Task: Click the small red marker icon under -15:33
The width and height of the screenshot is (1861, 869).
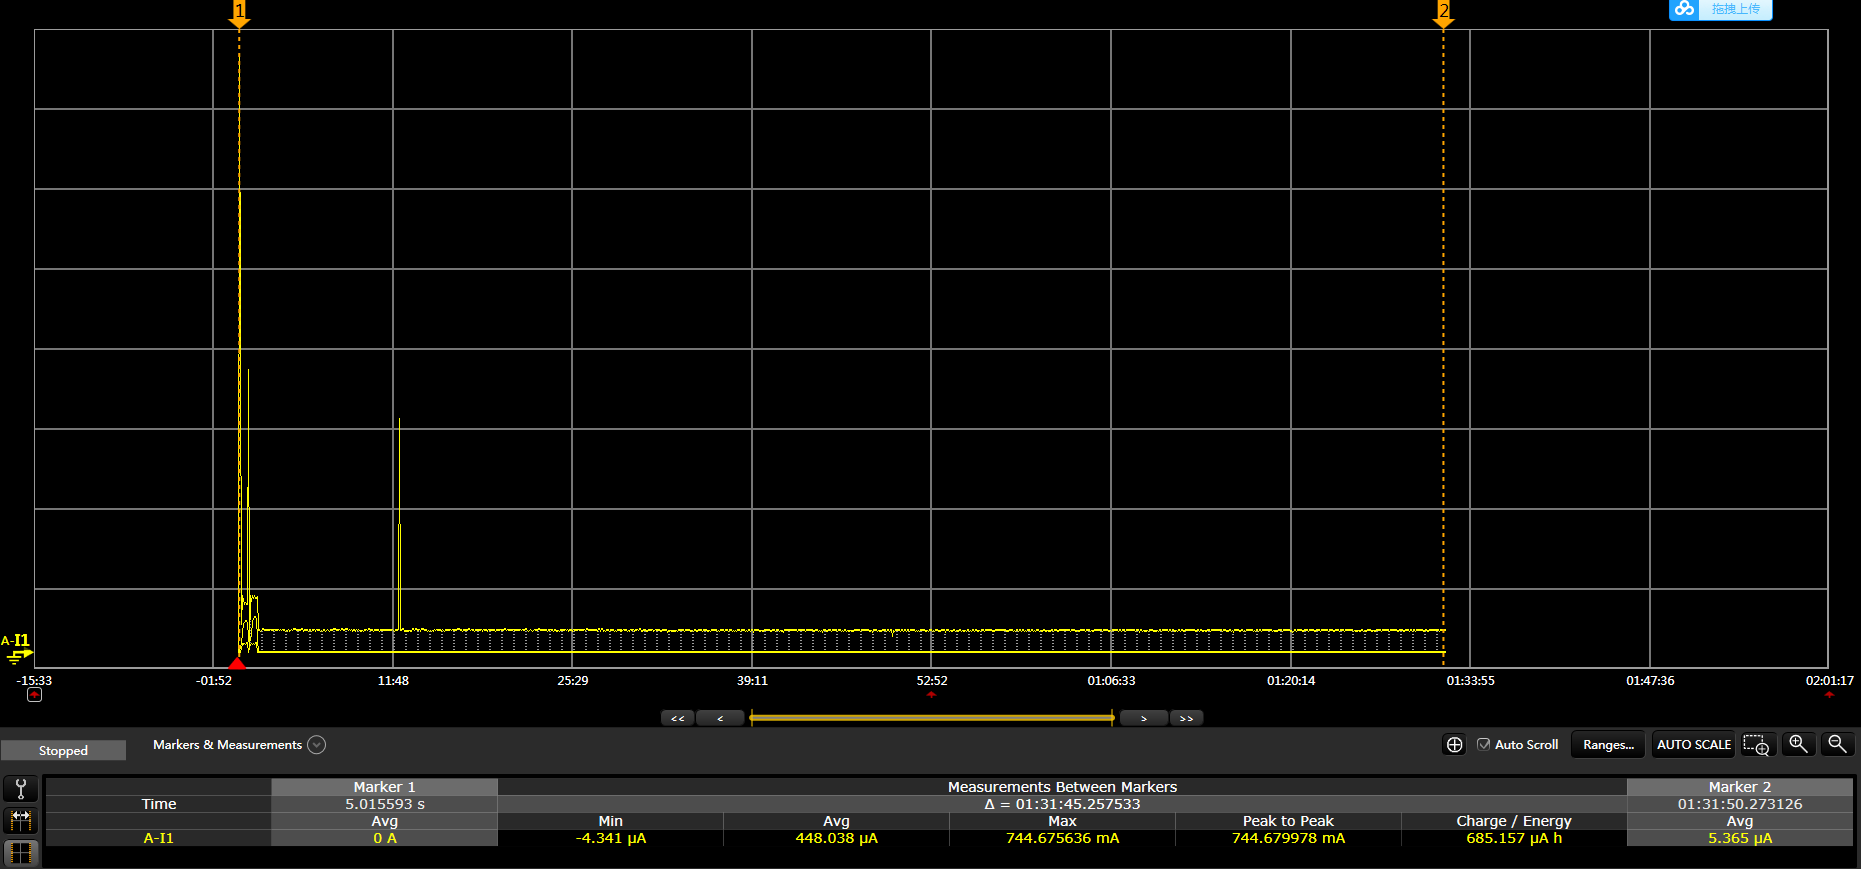Action: [34, 694]
